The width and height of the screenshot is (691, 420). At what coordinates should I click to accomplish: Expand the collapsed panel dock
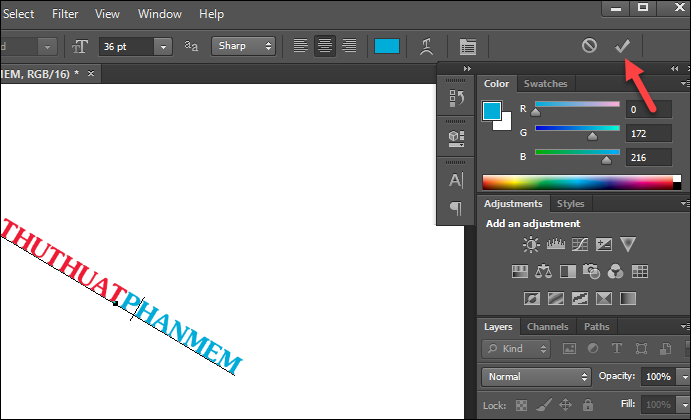[467, 68]
